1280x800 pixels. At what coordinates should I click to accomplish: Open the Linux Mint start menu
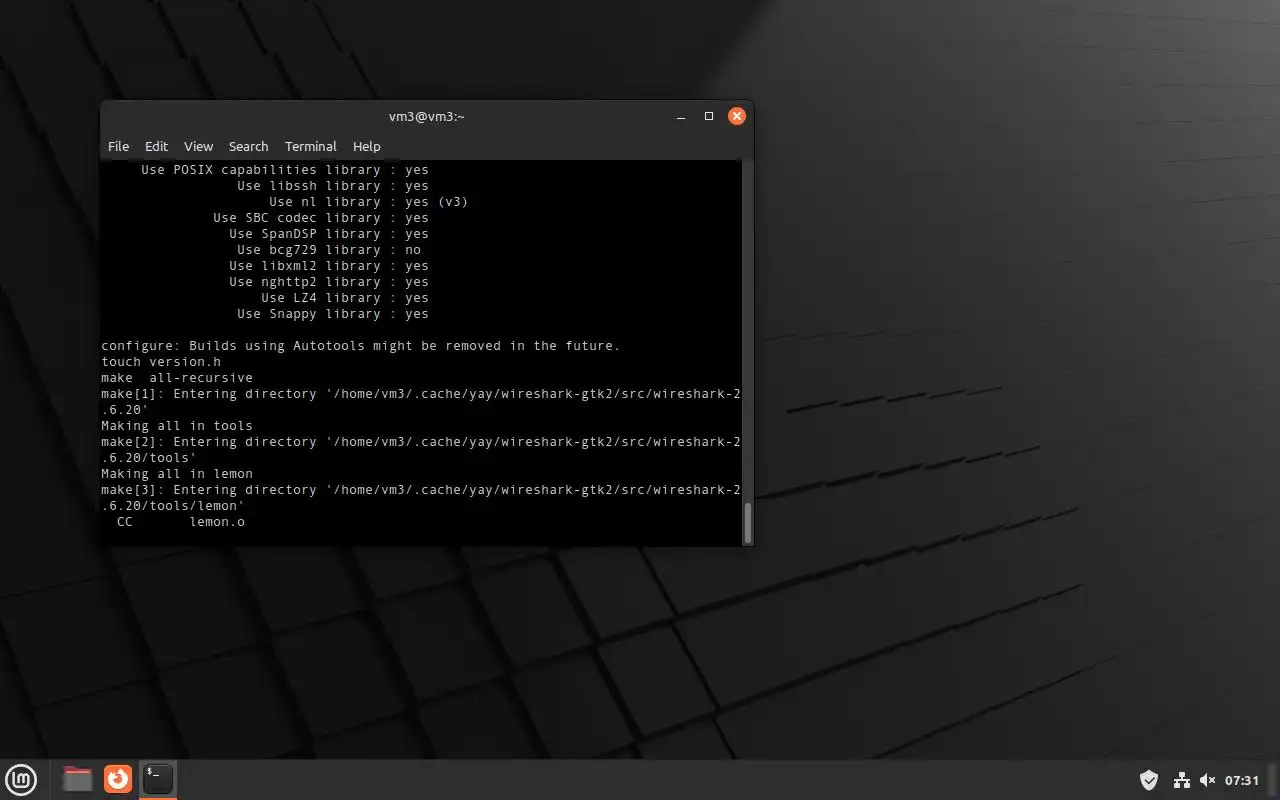coord(21,779)
